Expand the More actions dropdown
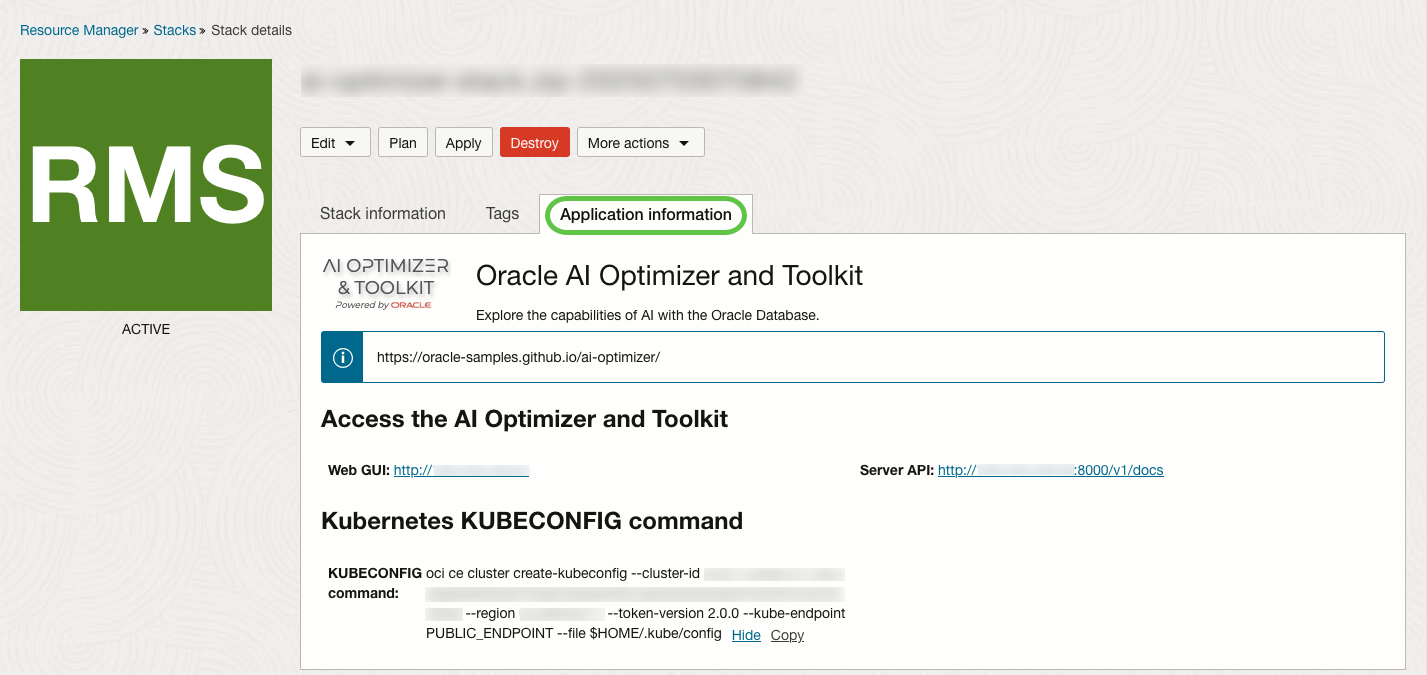 coord(640,143)
